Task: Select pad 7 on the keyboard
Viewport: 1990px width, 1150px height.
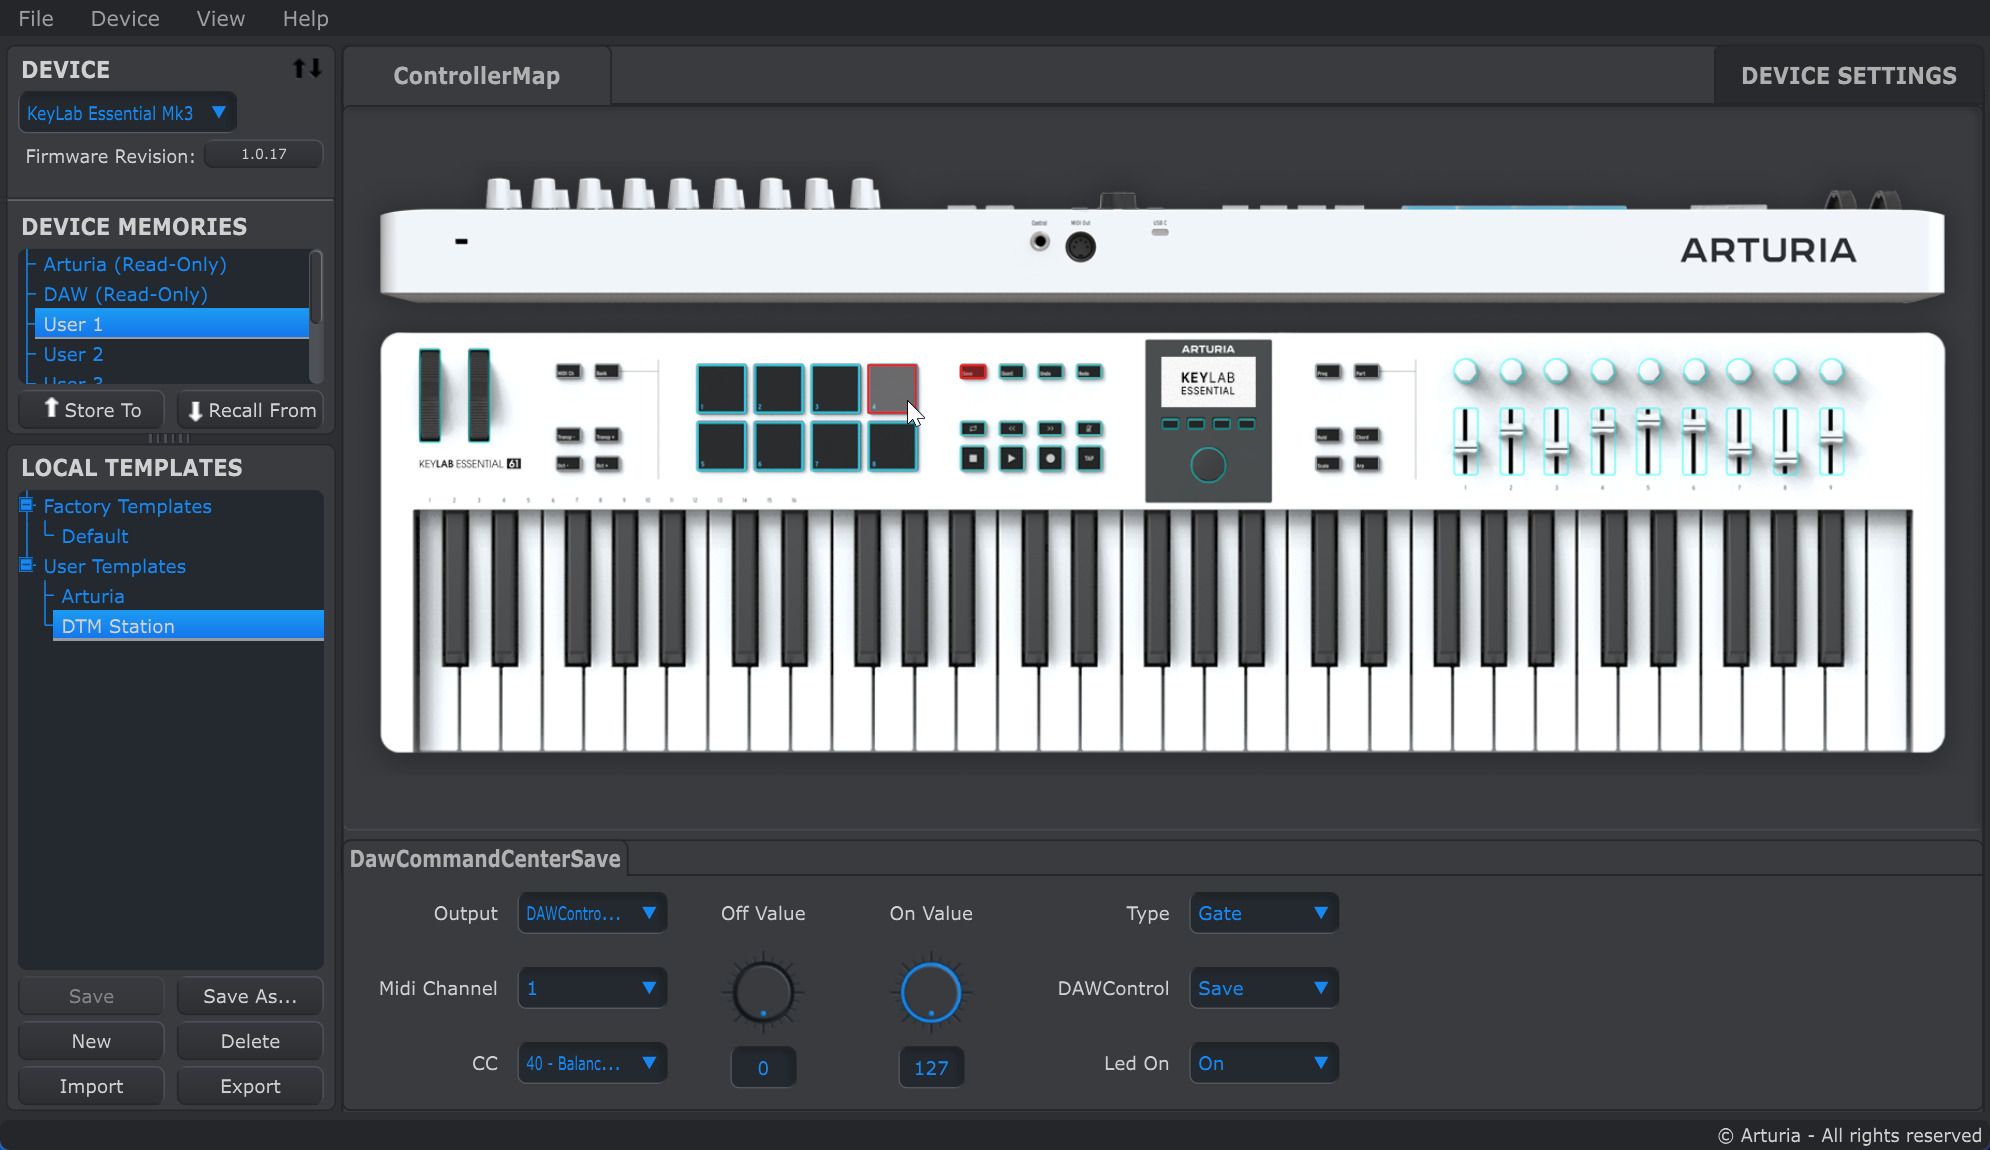Action: pos(835,446)
